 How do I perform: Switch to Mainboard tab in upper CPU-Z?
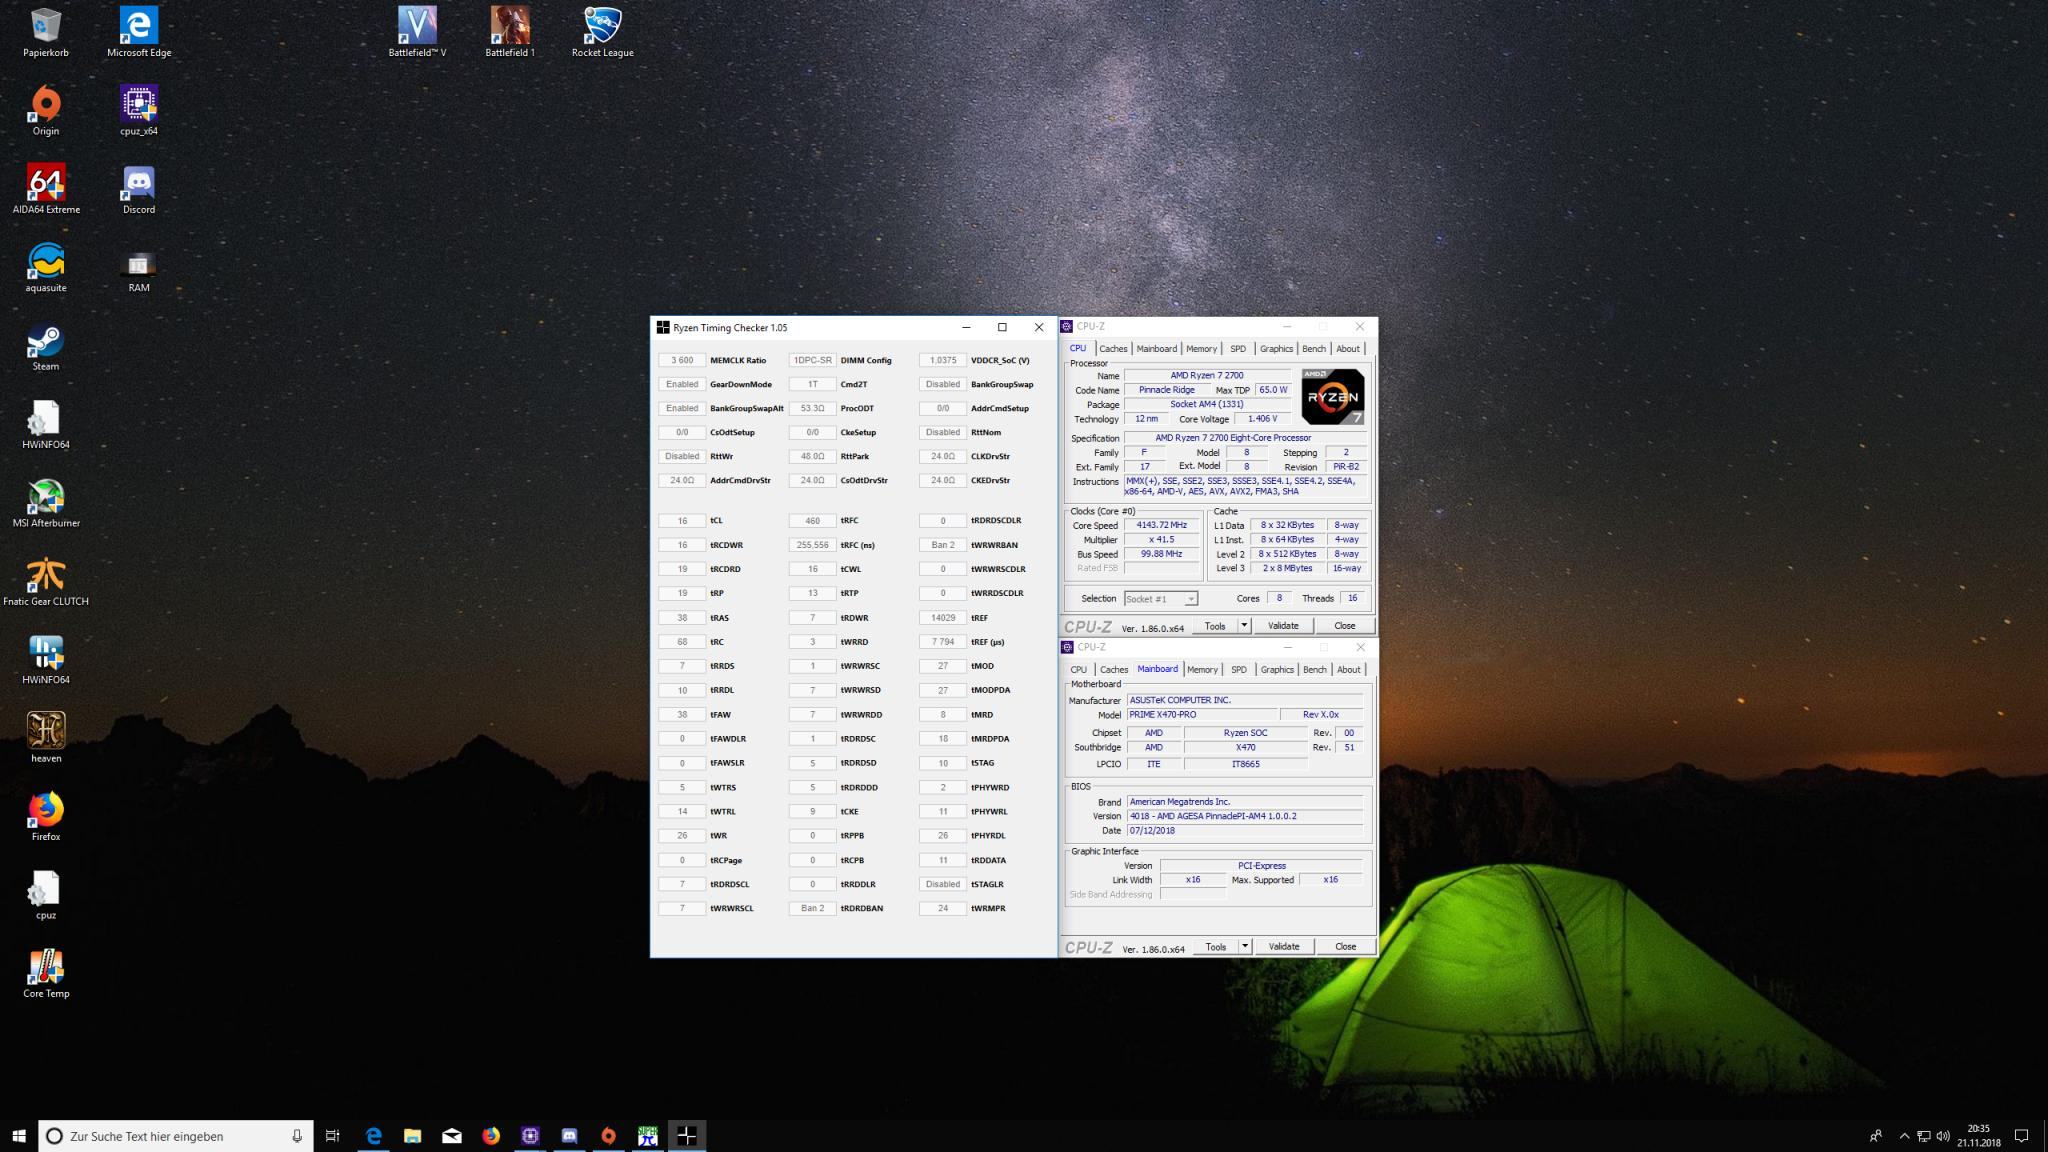(x=1156, y=349)
